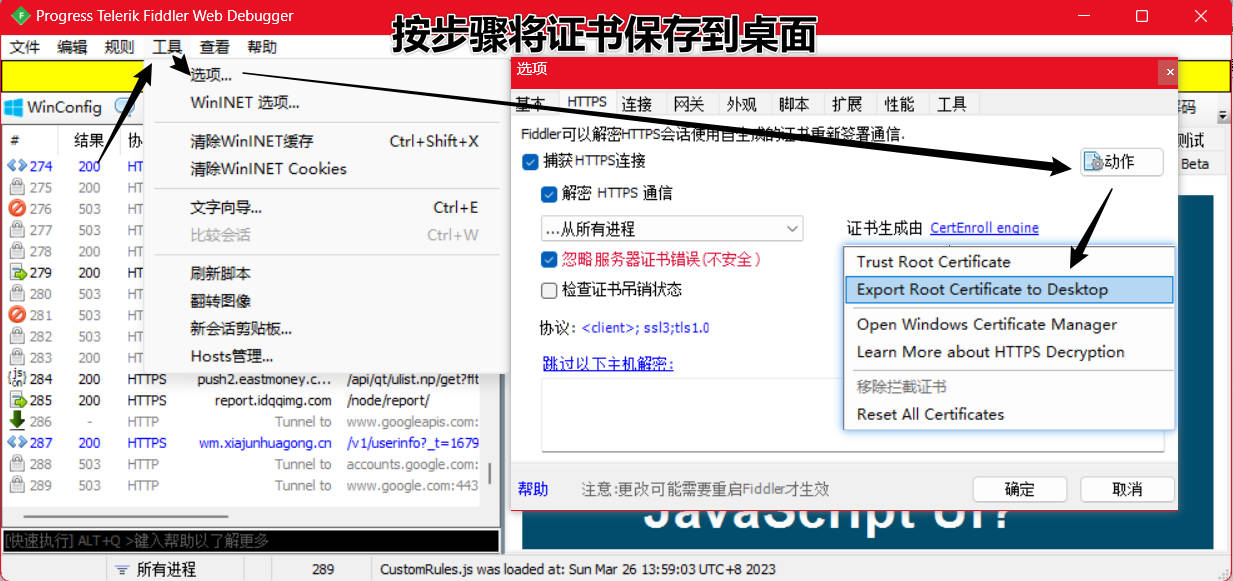Select Open Windows Certificate Manager

(x=1008, y=324)
